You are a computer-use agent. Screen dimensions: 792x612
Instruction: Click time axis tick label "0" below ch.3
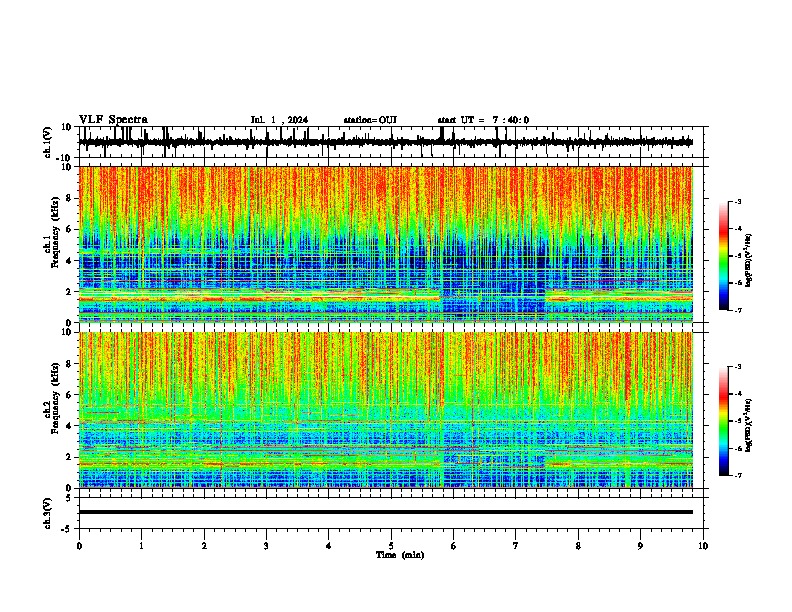coord(79,546)
